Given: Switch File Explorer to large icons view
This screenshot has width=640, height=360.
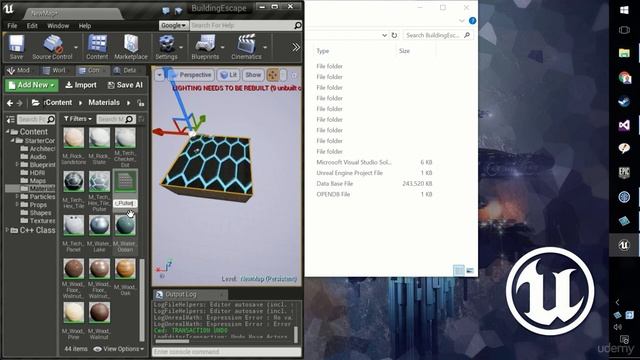Looking at the screenshot, I should 470,270.
